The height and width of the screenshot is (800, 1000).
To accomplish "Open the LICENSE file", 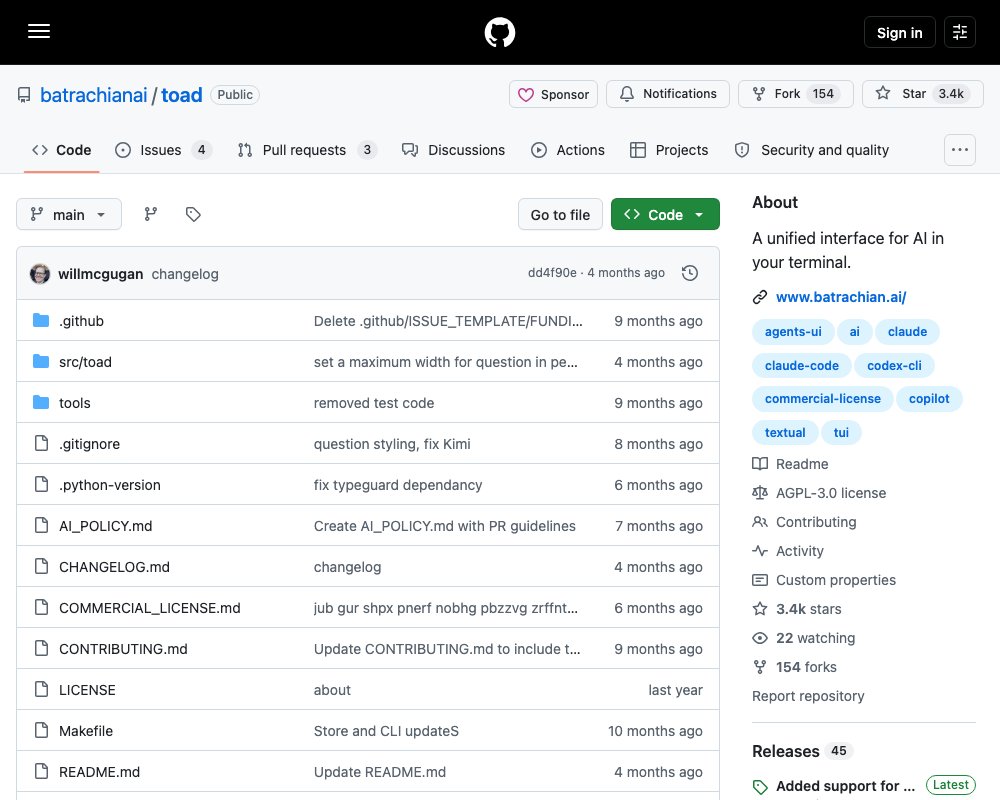I will (87, 690).
